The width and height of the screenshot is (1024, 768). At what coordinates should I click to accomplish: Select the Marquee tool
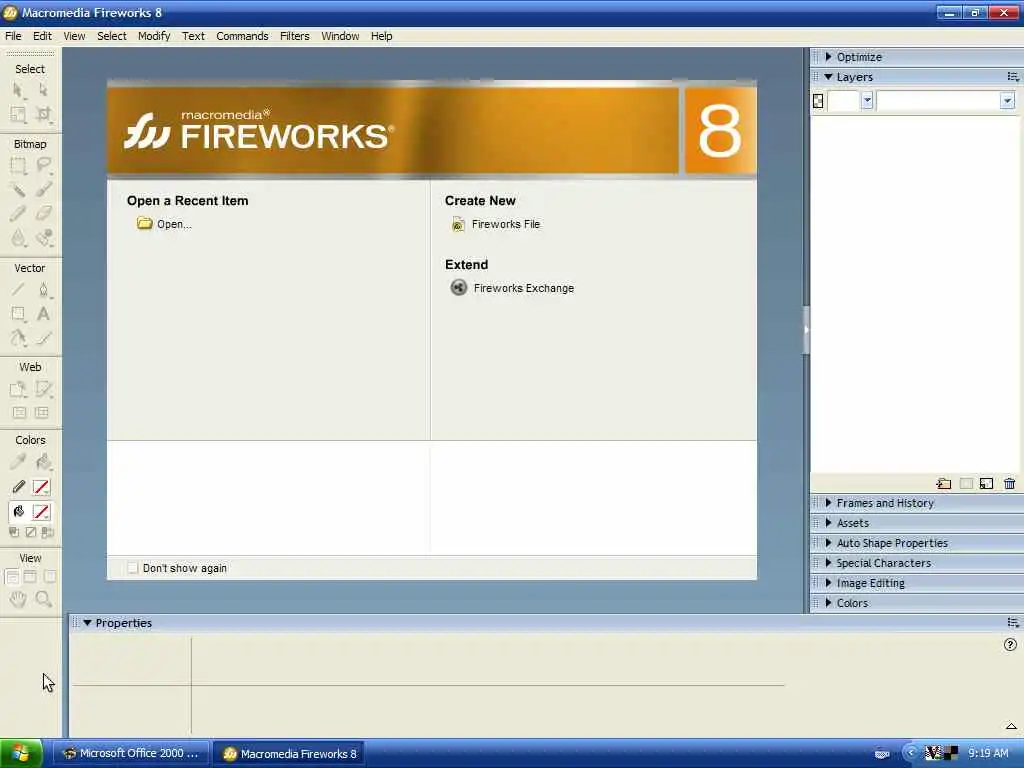[x=18, y=165]
